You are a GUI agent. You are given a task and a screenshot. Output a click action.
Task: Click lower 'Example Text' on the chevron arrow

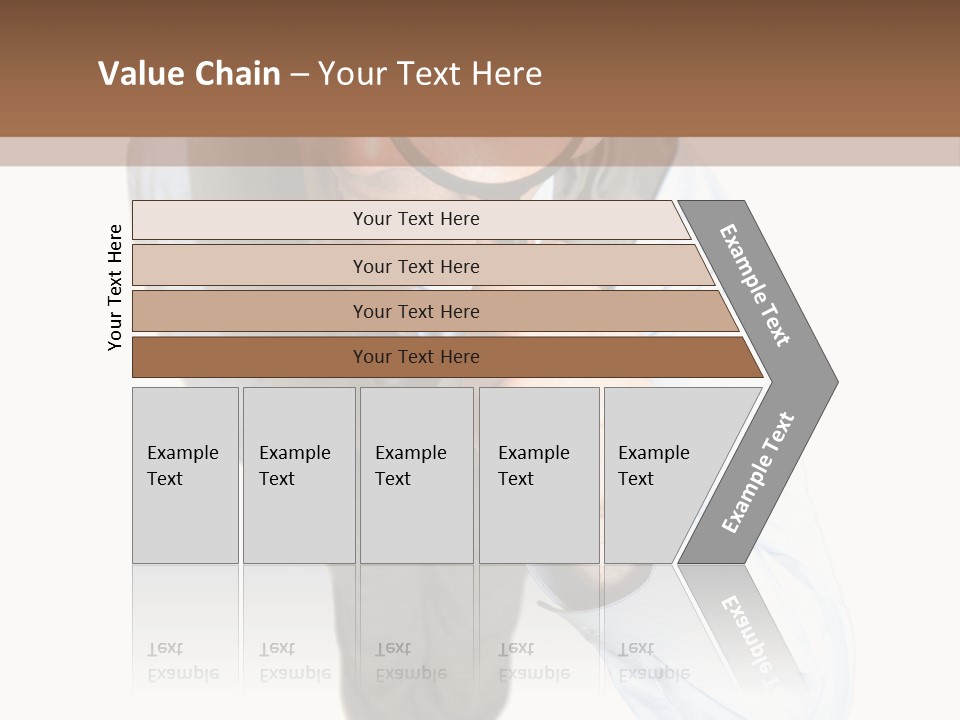[x=758, y=472]
